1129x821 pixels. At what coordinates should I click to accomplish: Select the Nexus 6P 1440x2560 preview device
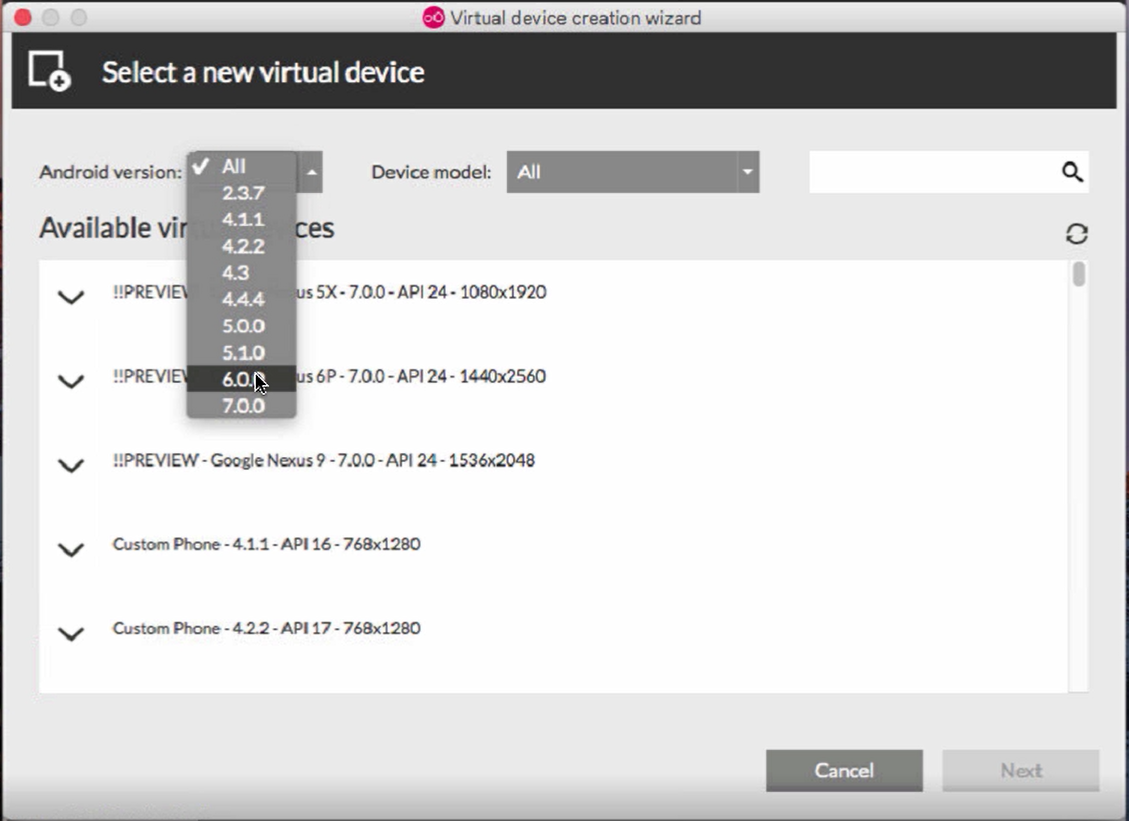(x=329, y=376)
